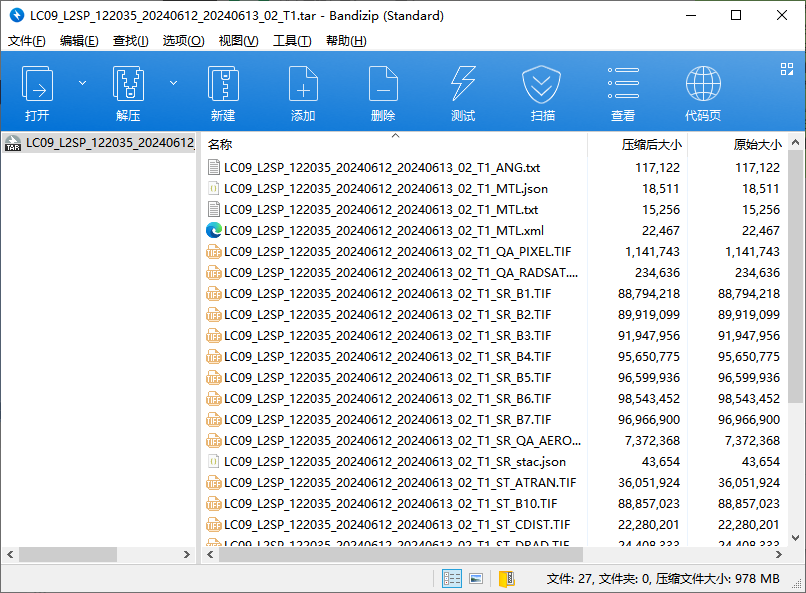This screenshot has height=593, width=806.
Task: Expand the 解压 dropdown arrow
Action: coord(174,83)
